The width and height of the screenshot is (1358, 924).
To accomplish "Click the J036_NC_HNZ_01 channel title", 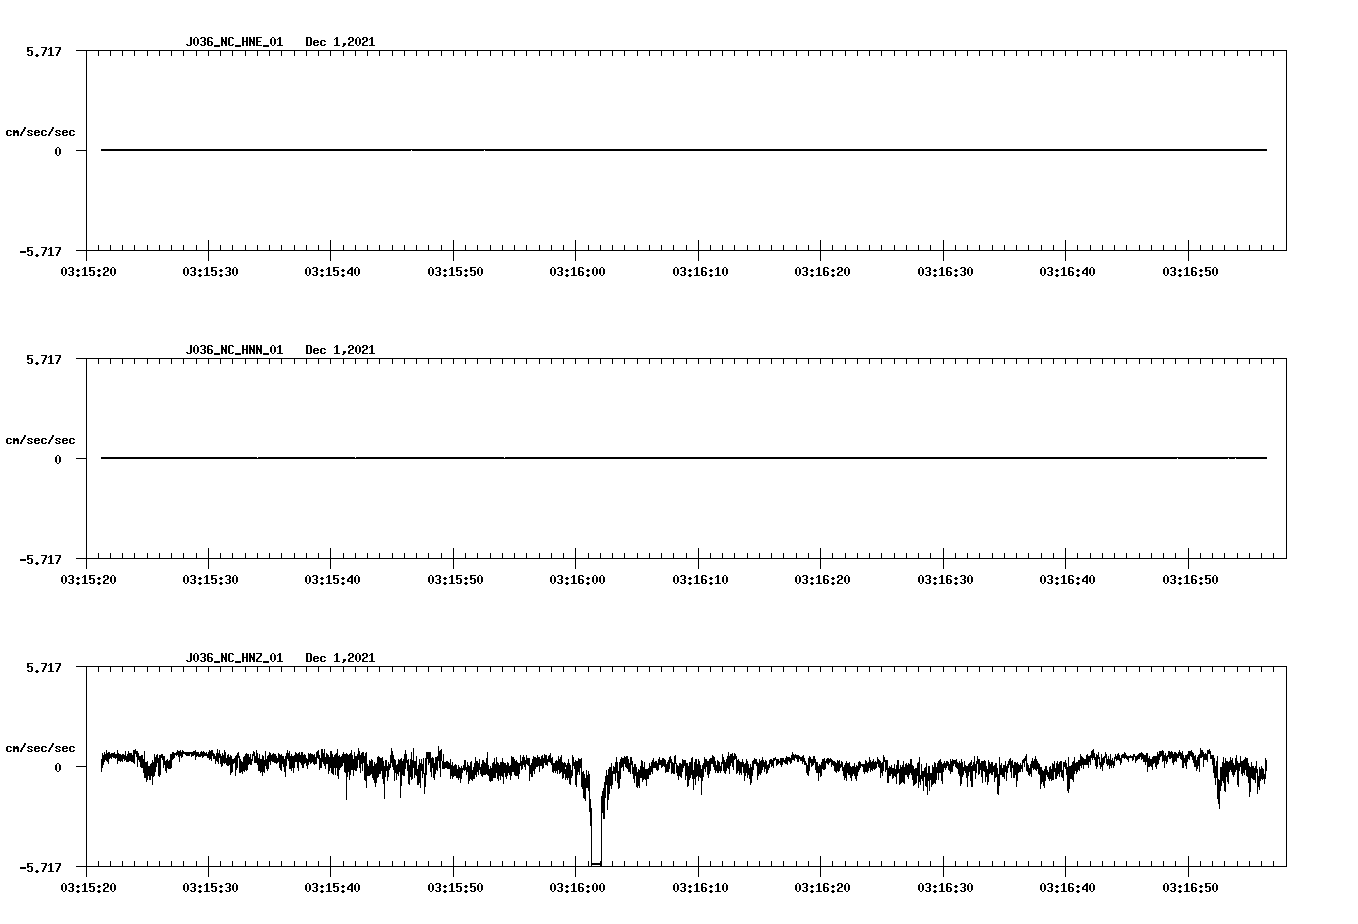I will 234,658.
